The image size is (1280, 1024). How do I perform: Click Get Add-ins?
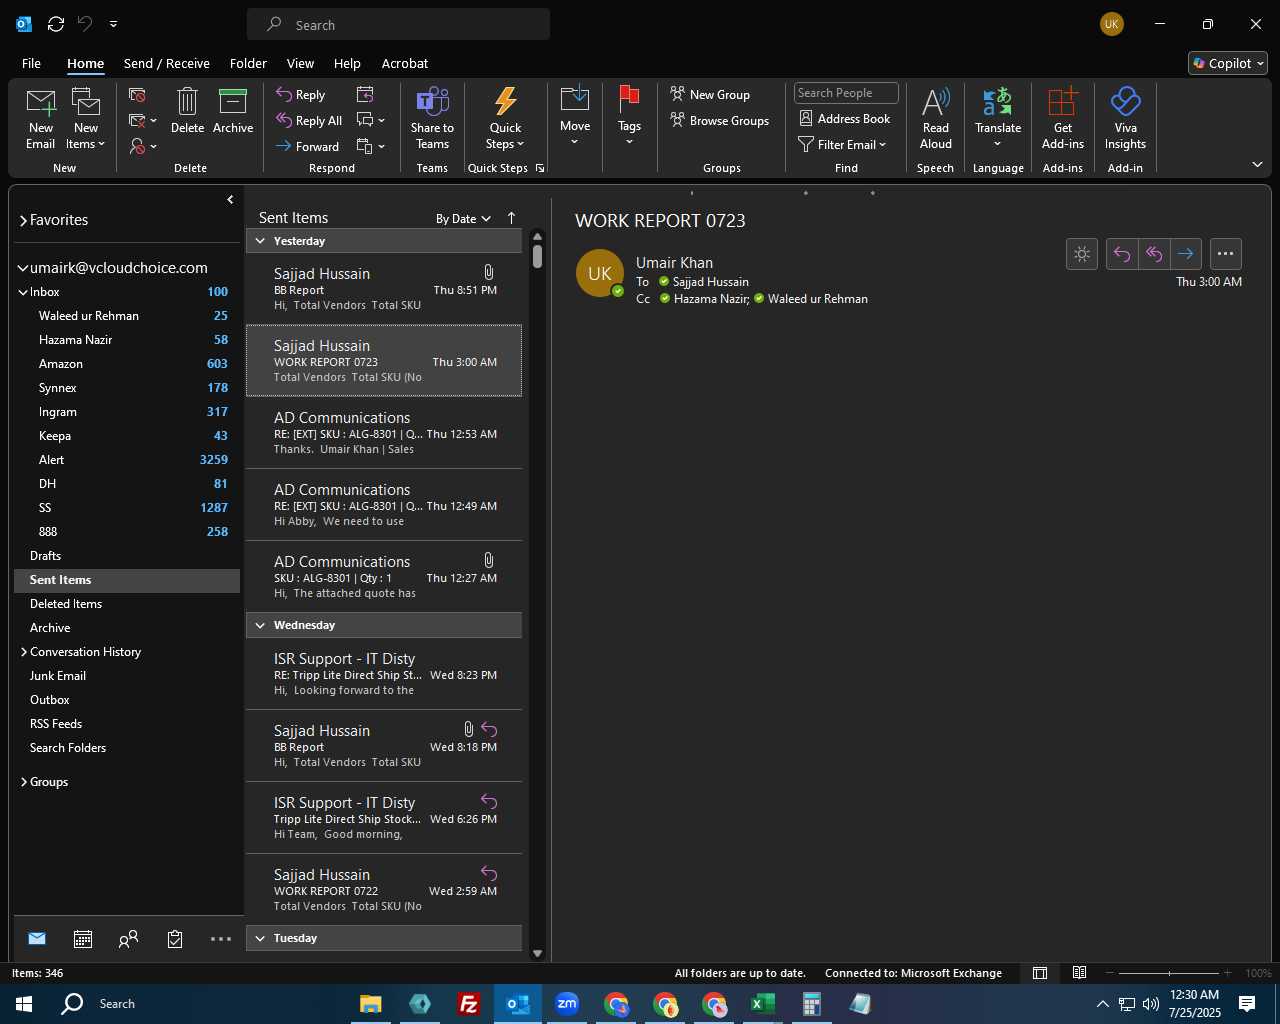[x=1063, y=118]
